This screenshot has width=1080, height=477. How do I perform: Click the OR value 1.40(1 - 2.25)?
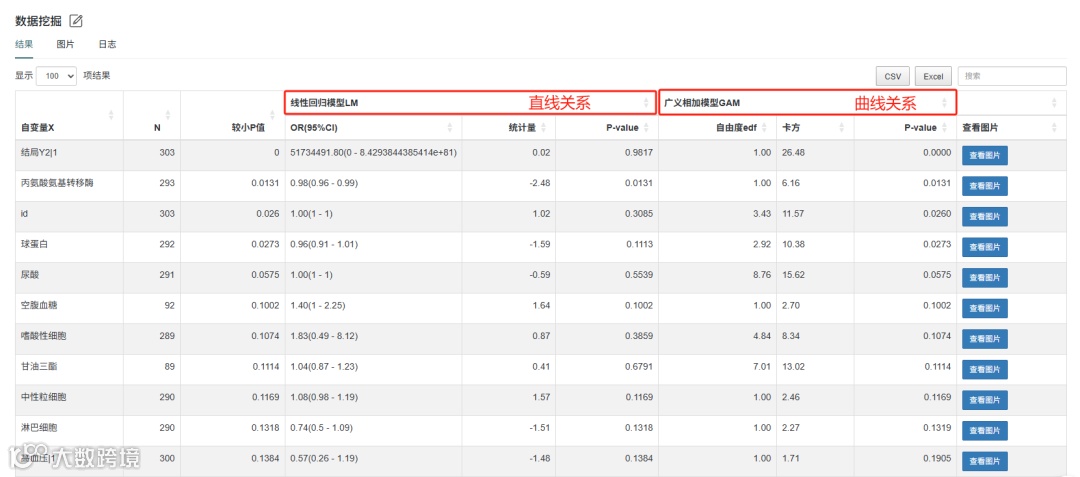coord(320,306)
